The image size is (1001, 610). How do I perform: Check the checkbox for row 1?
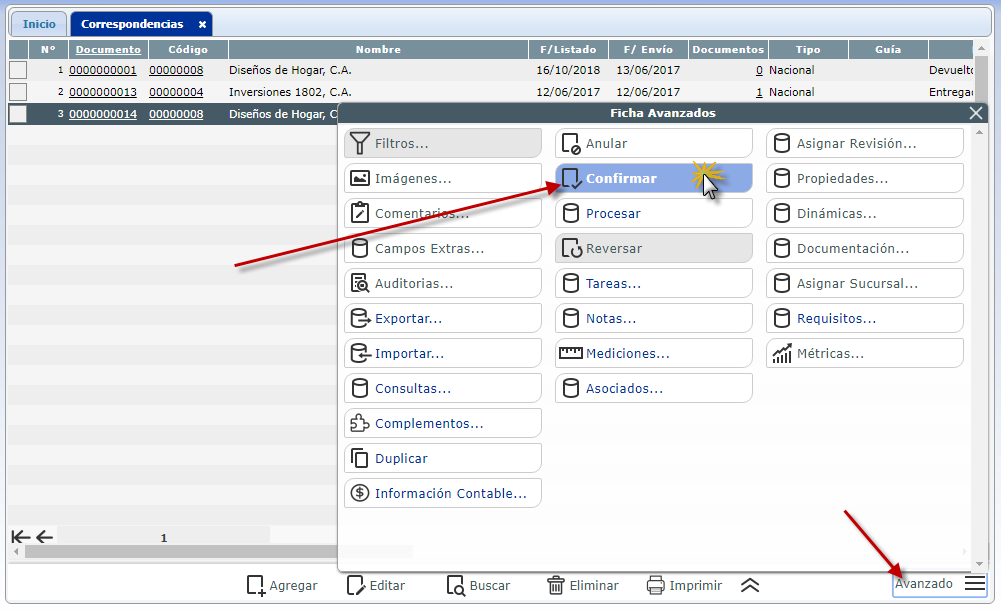[18, 70]
